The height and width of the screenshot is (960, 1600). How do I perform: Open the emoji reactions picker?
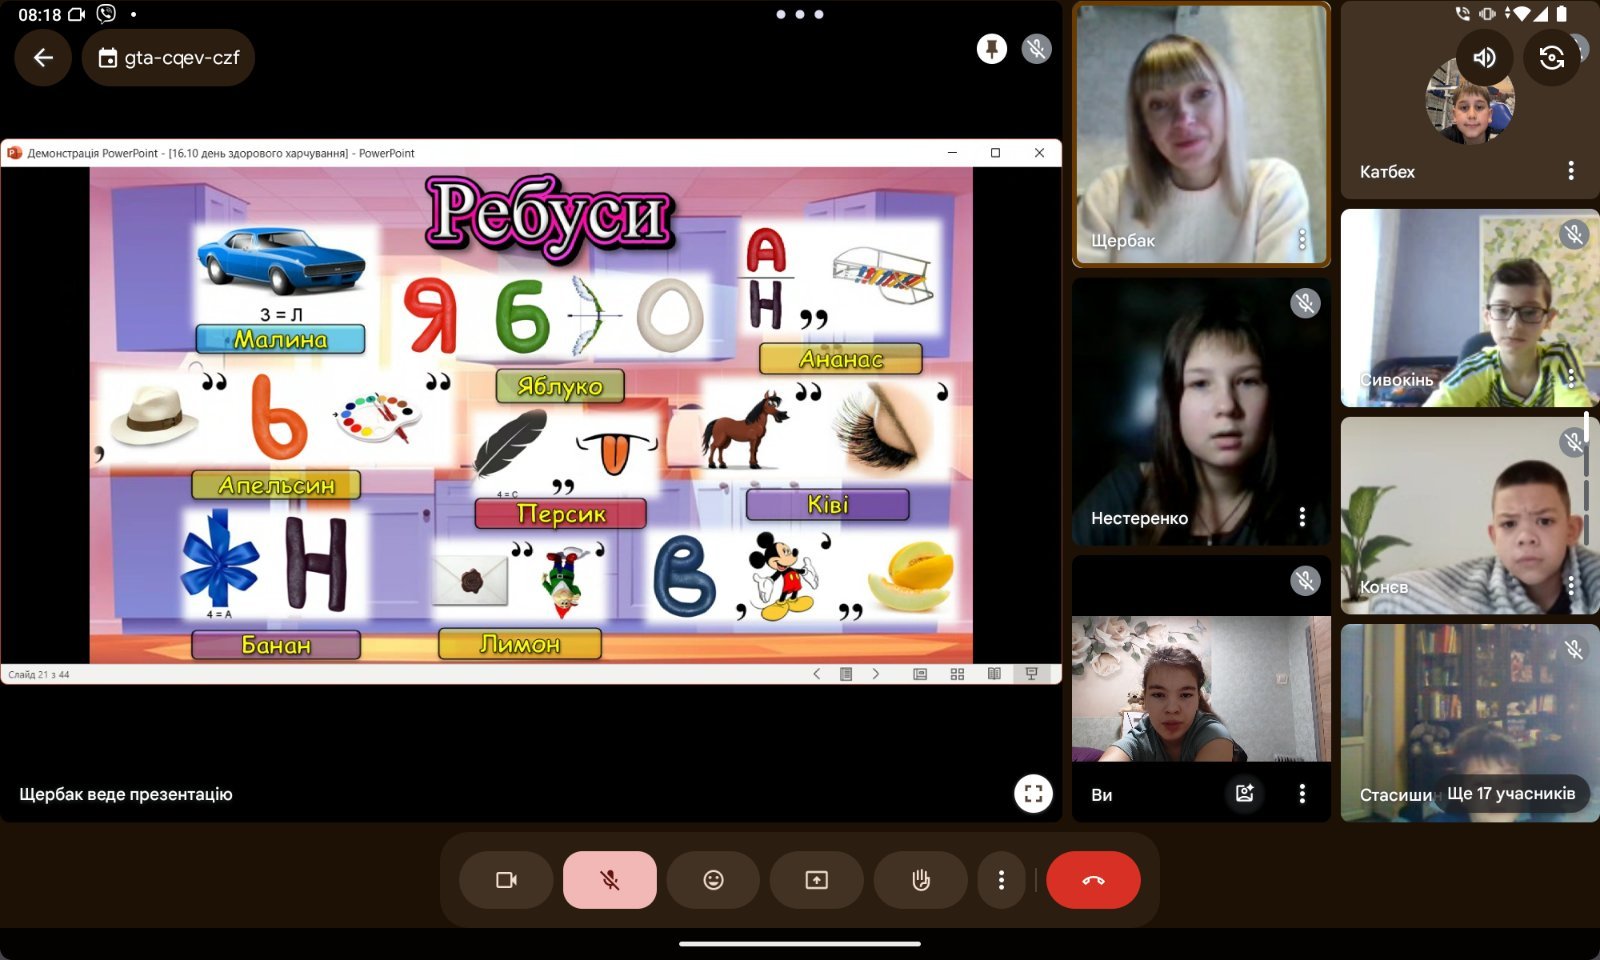(x=713, y=880)
